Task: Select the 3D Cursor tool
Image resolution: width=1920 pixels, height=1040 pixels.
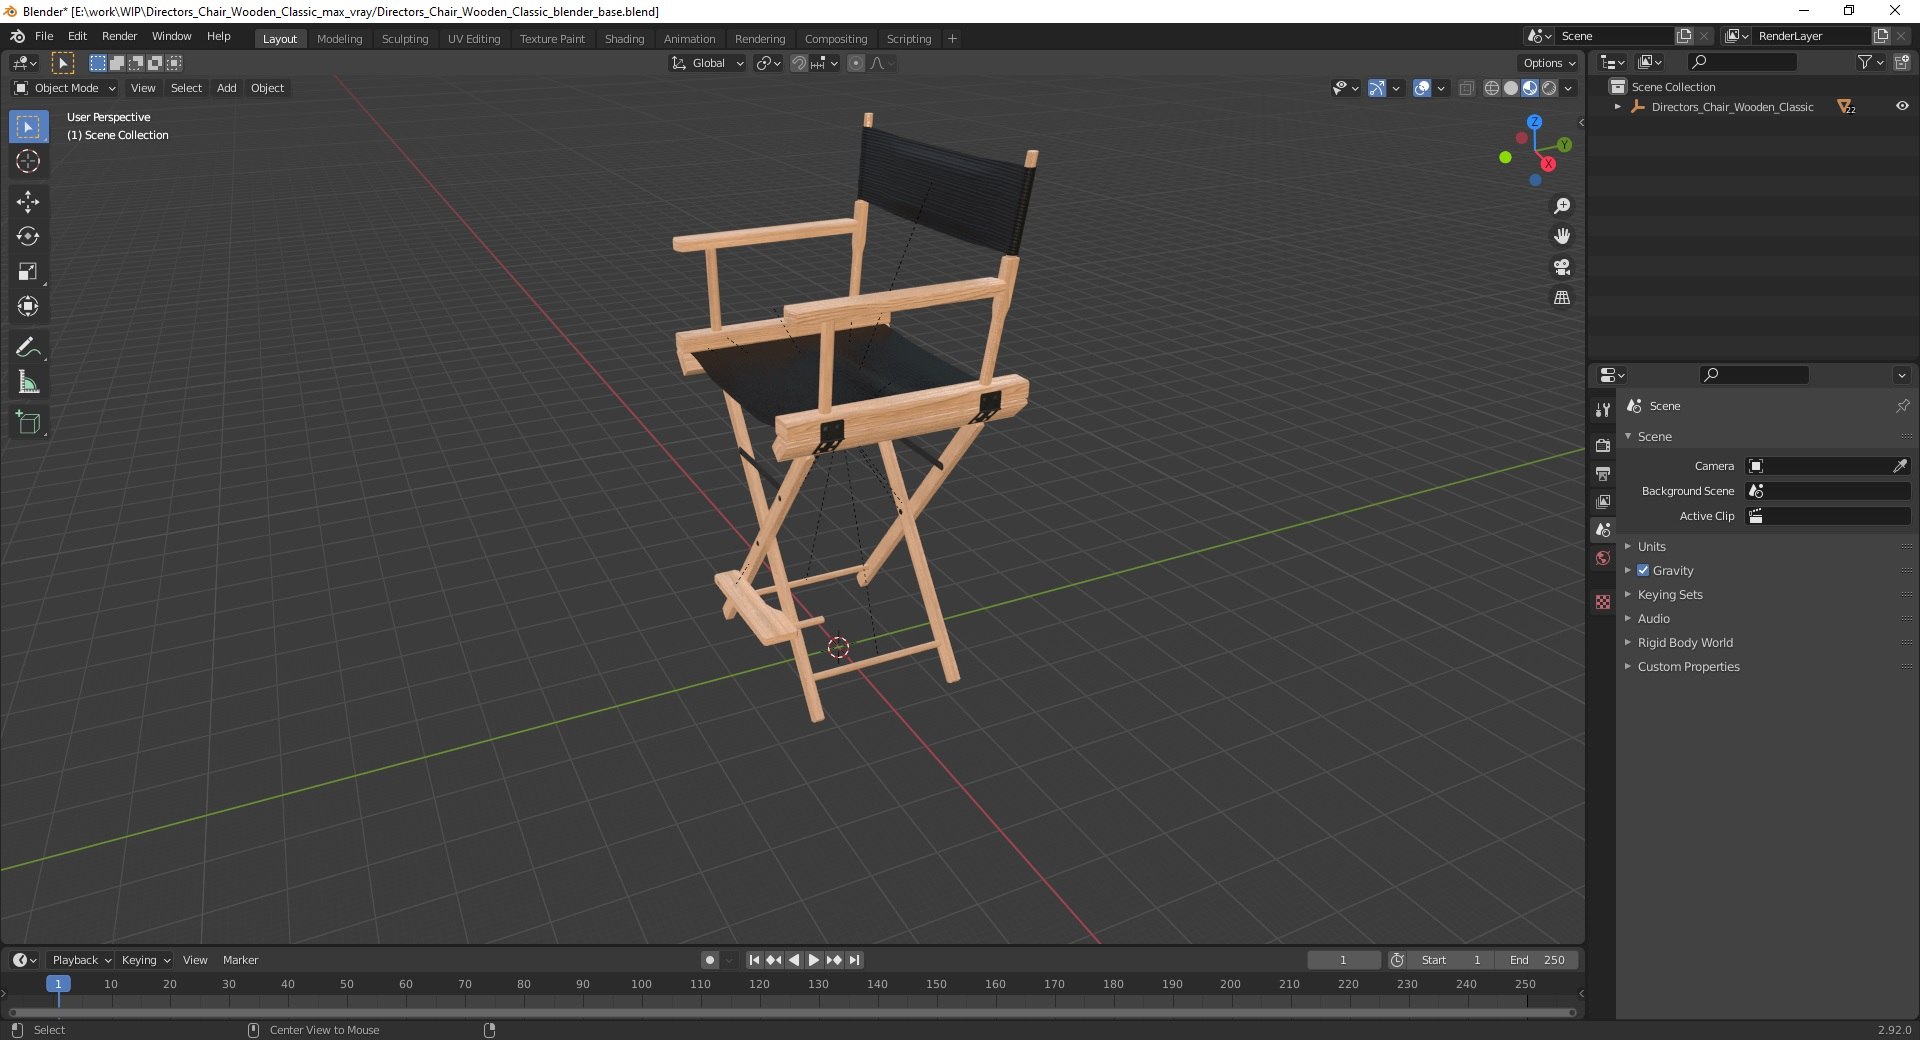Action: [28, 161]
